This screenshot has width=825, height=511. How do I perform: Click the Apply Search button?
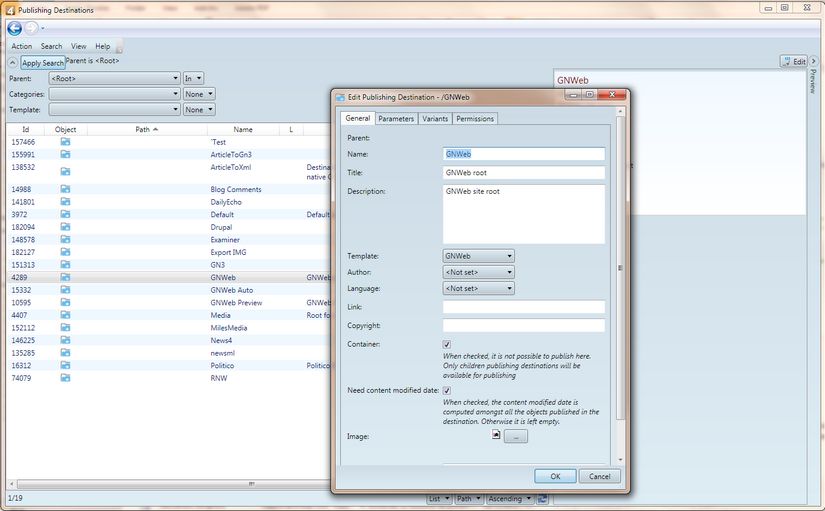[x=43, y=63]
